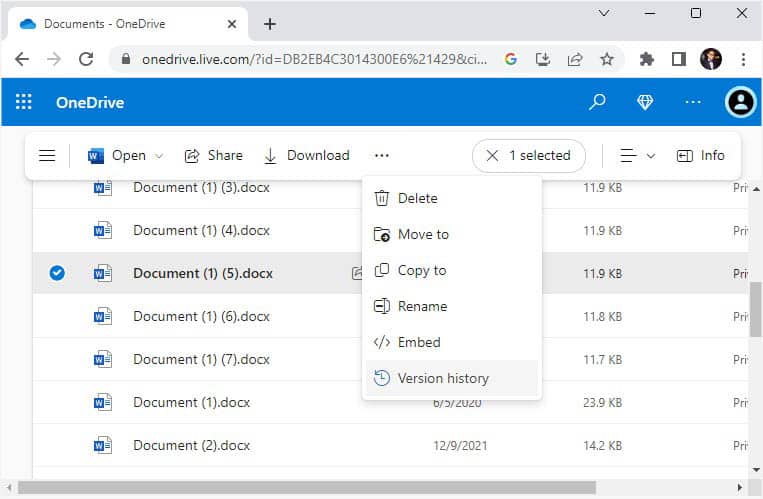Click the Word icon of Document (1) (4).docx
The height and width of the screenshot is (499, 763).
point(102,230)
